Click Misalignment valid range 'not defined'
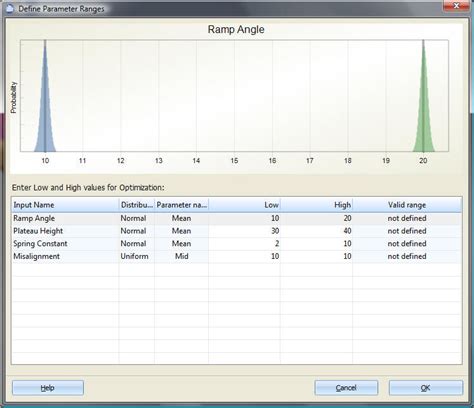 coord(407,256)
